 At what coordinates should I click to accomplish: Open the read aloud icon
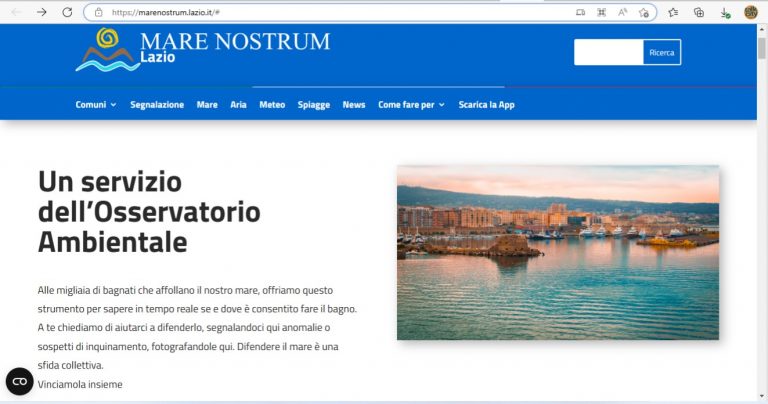coord(623,12)
